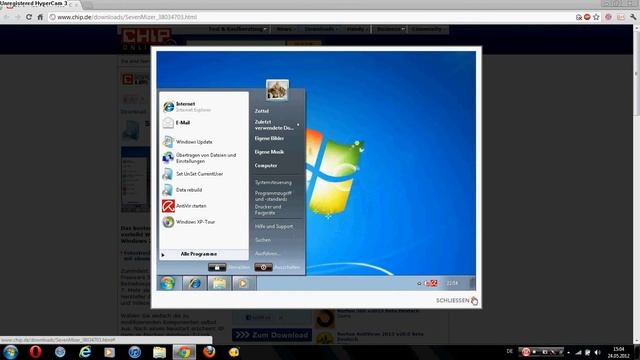Reload the page with the Chrome refresh icon
Viewport: 640px width, 360px height.
tap(29, 17)
